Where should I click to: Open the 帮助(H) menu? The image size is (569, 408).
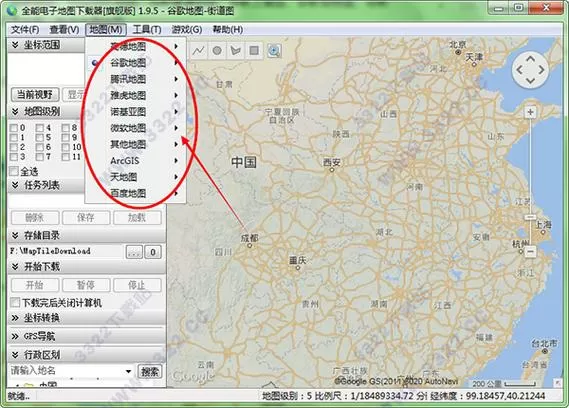tap(228, 29)
